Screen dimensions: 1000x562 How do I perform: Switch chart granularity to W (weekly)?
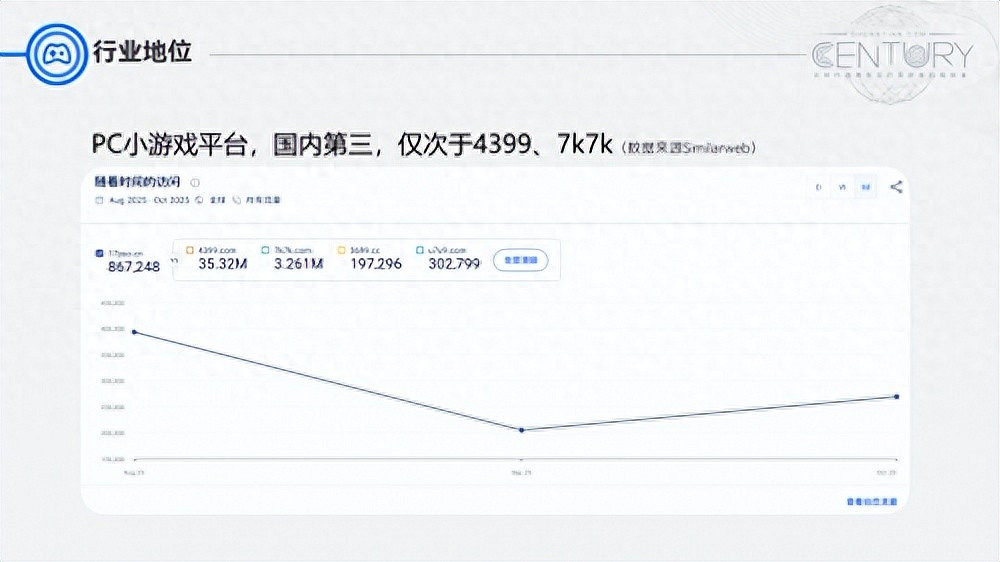tap(842, 187)
